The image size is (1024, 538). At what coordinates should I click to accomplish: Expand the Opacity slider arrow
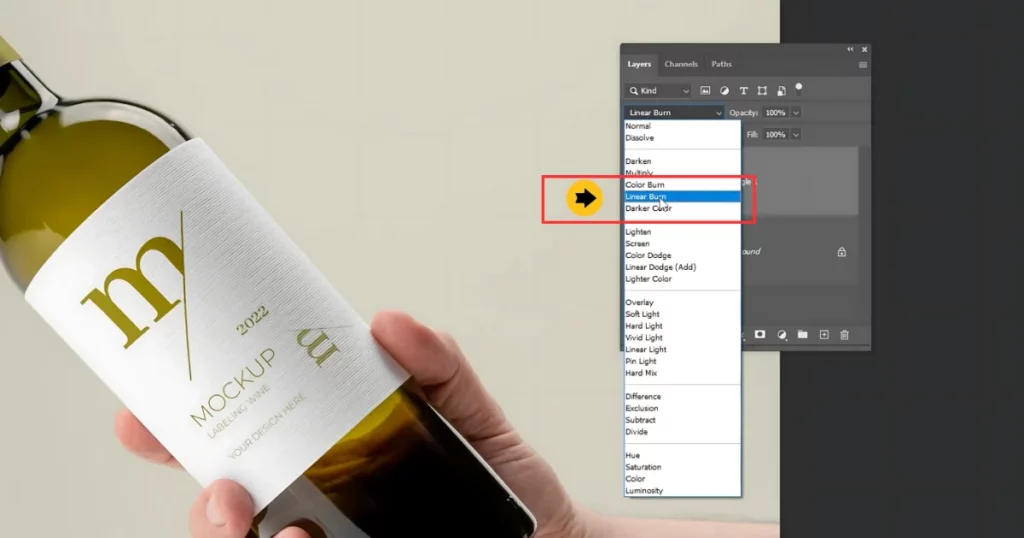click(795, 113)
